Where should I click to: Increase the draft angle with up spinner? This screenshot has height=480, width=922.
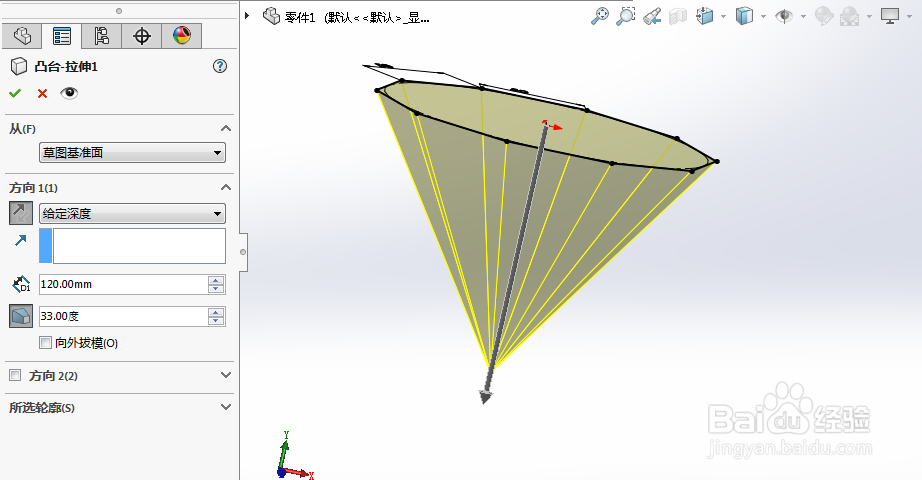pos(216,312)
